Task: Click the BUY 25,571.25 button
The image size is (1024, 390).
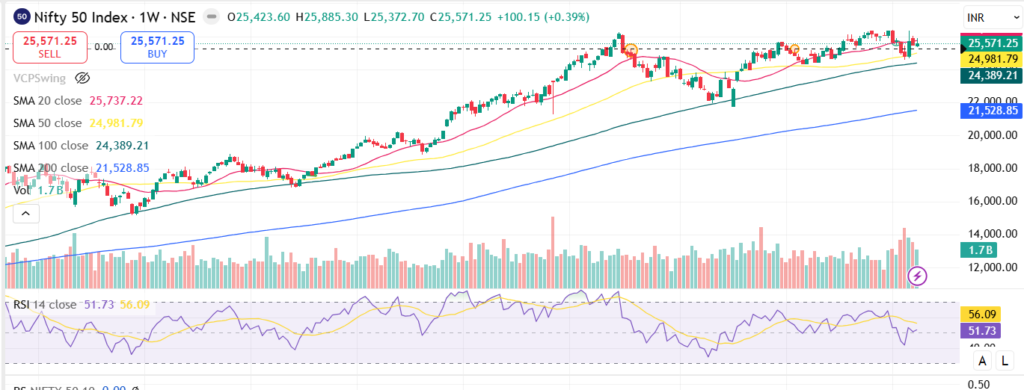Action: click(157, 47)
